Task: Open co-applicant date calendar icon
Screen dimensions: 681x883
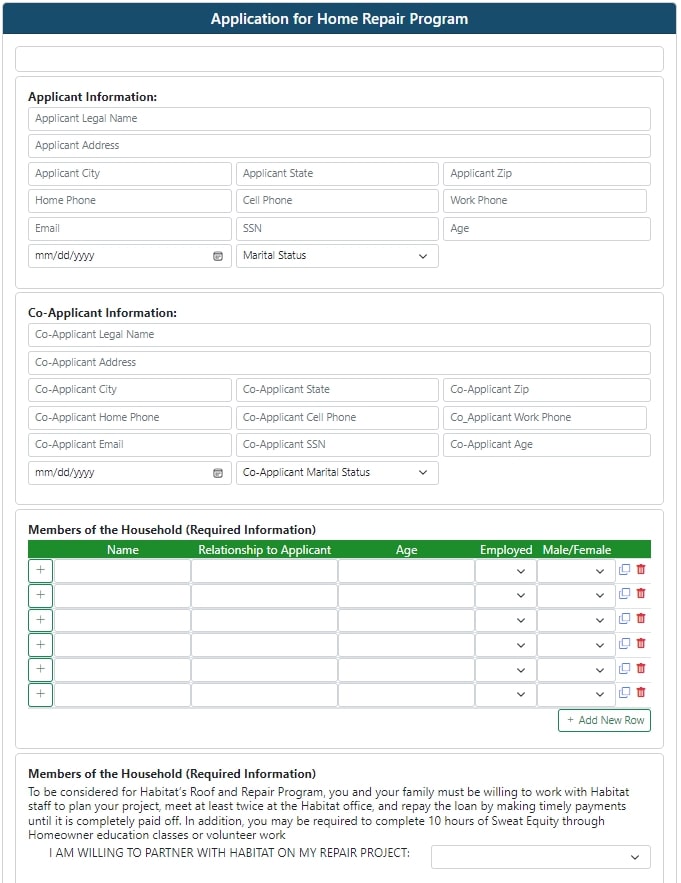Action: coord(218,473)
